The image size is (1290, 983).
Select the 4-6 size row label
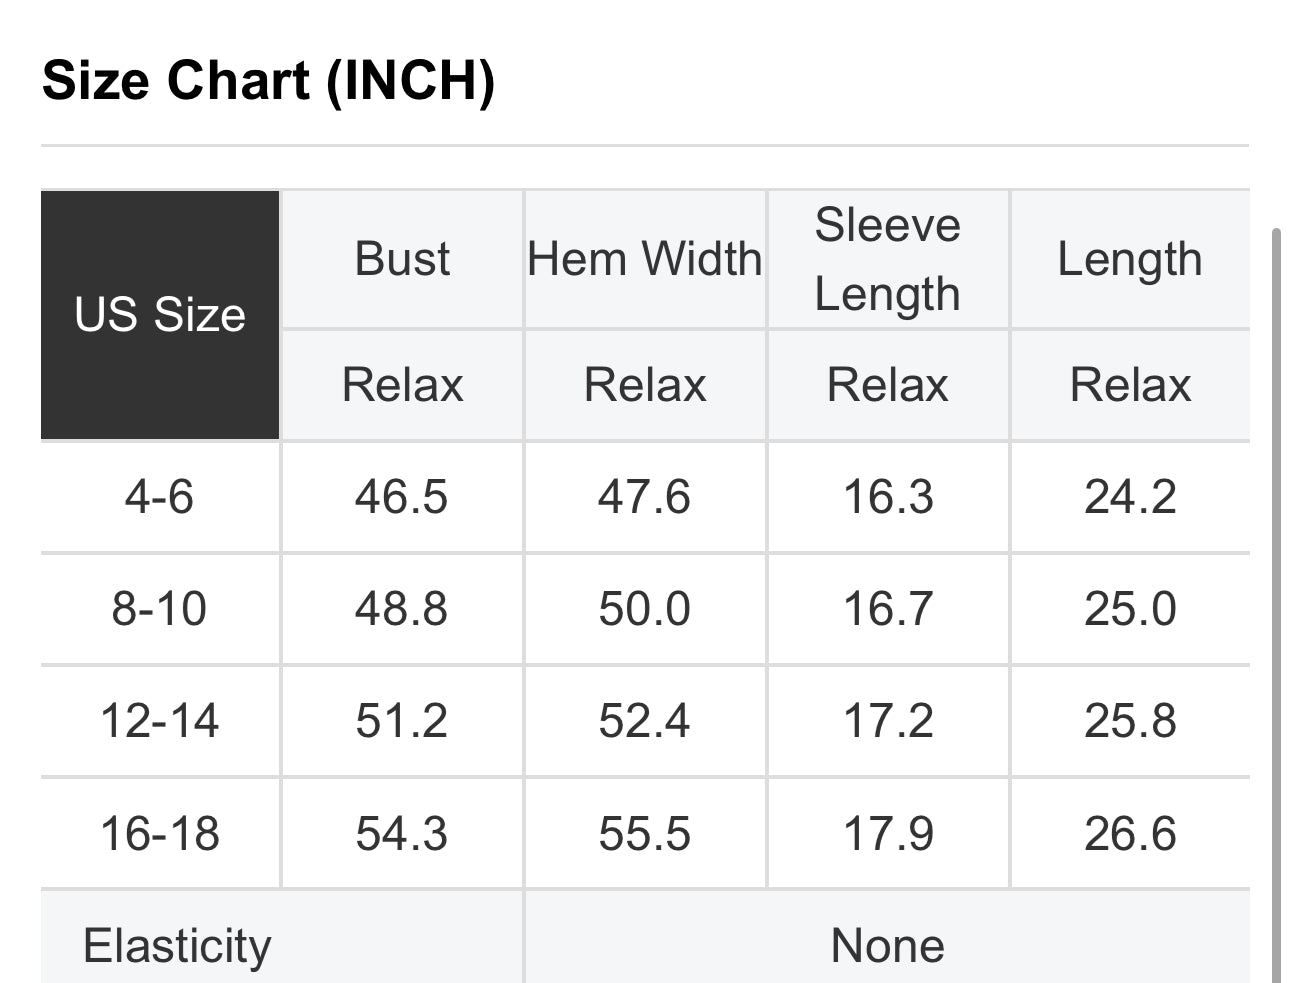[x=160, y=497]
